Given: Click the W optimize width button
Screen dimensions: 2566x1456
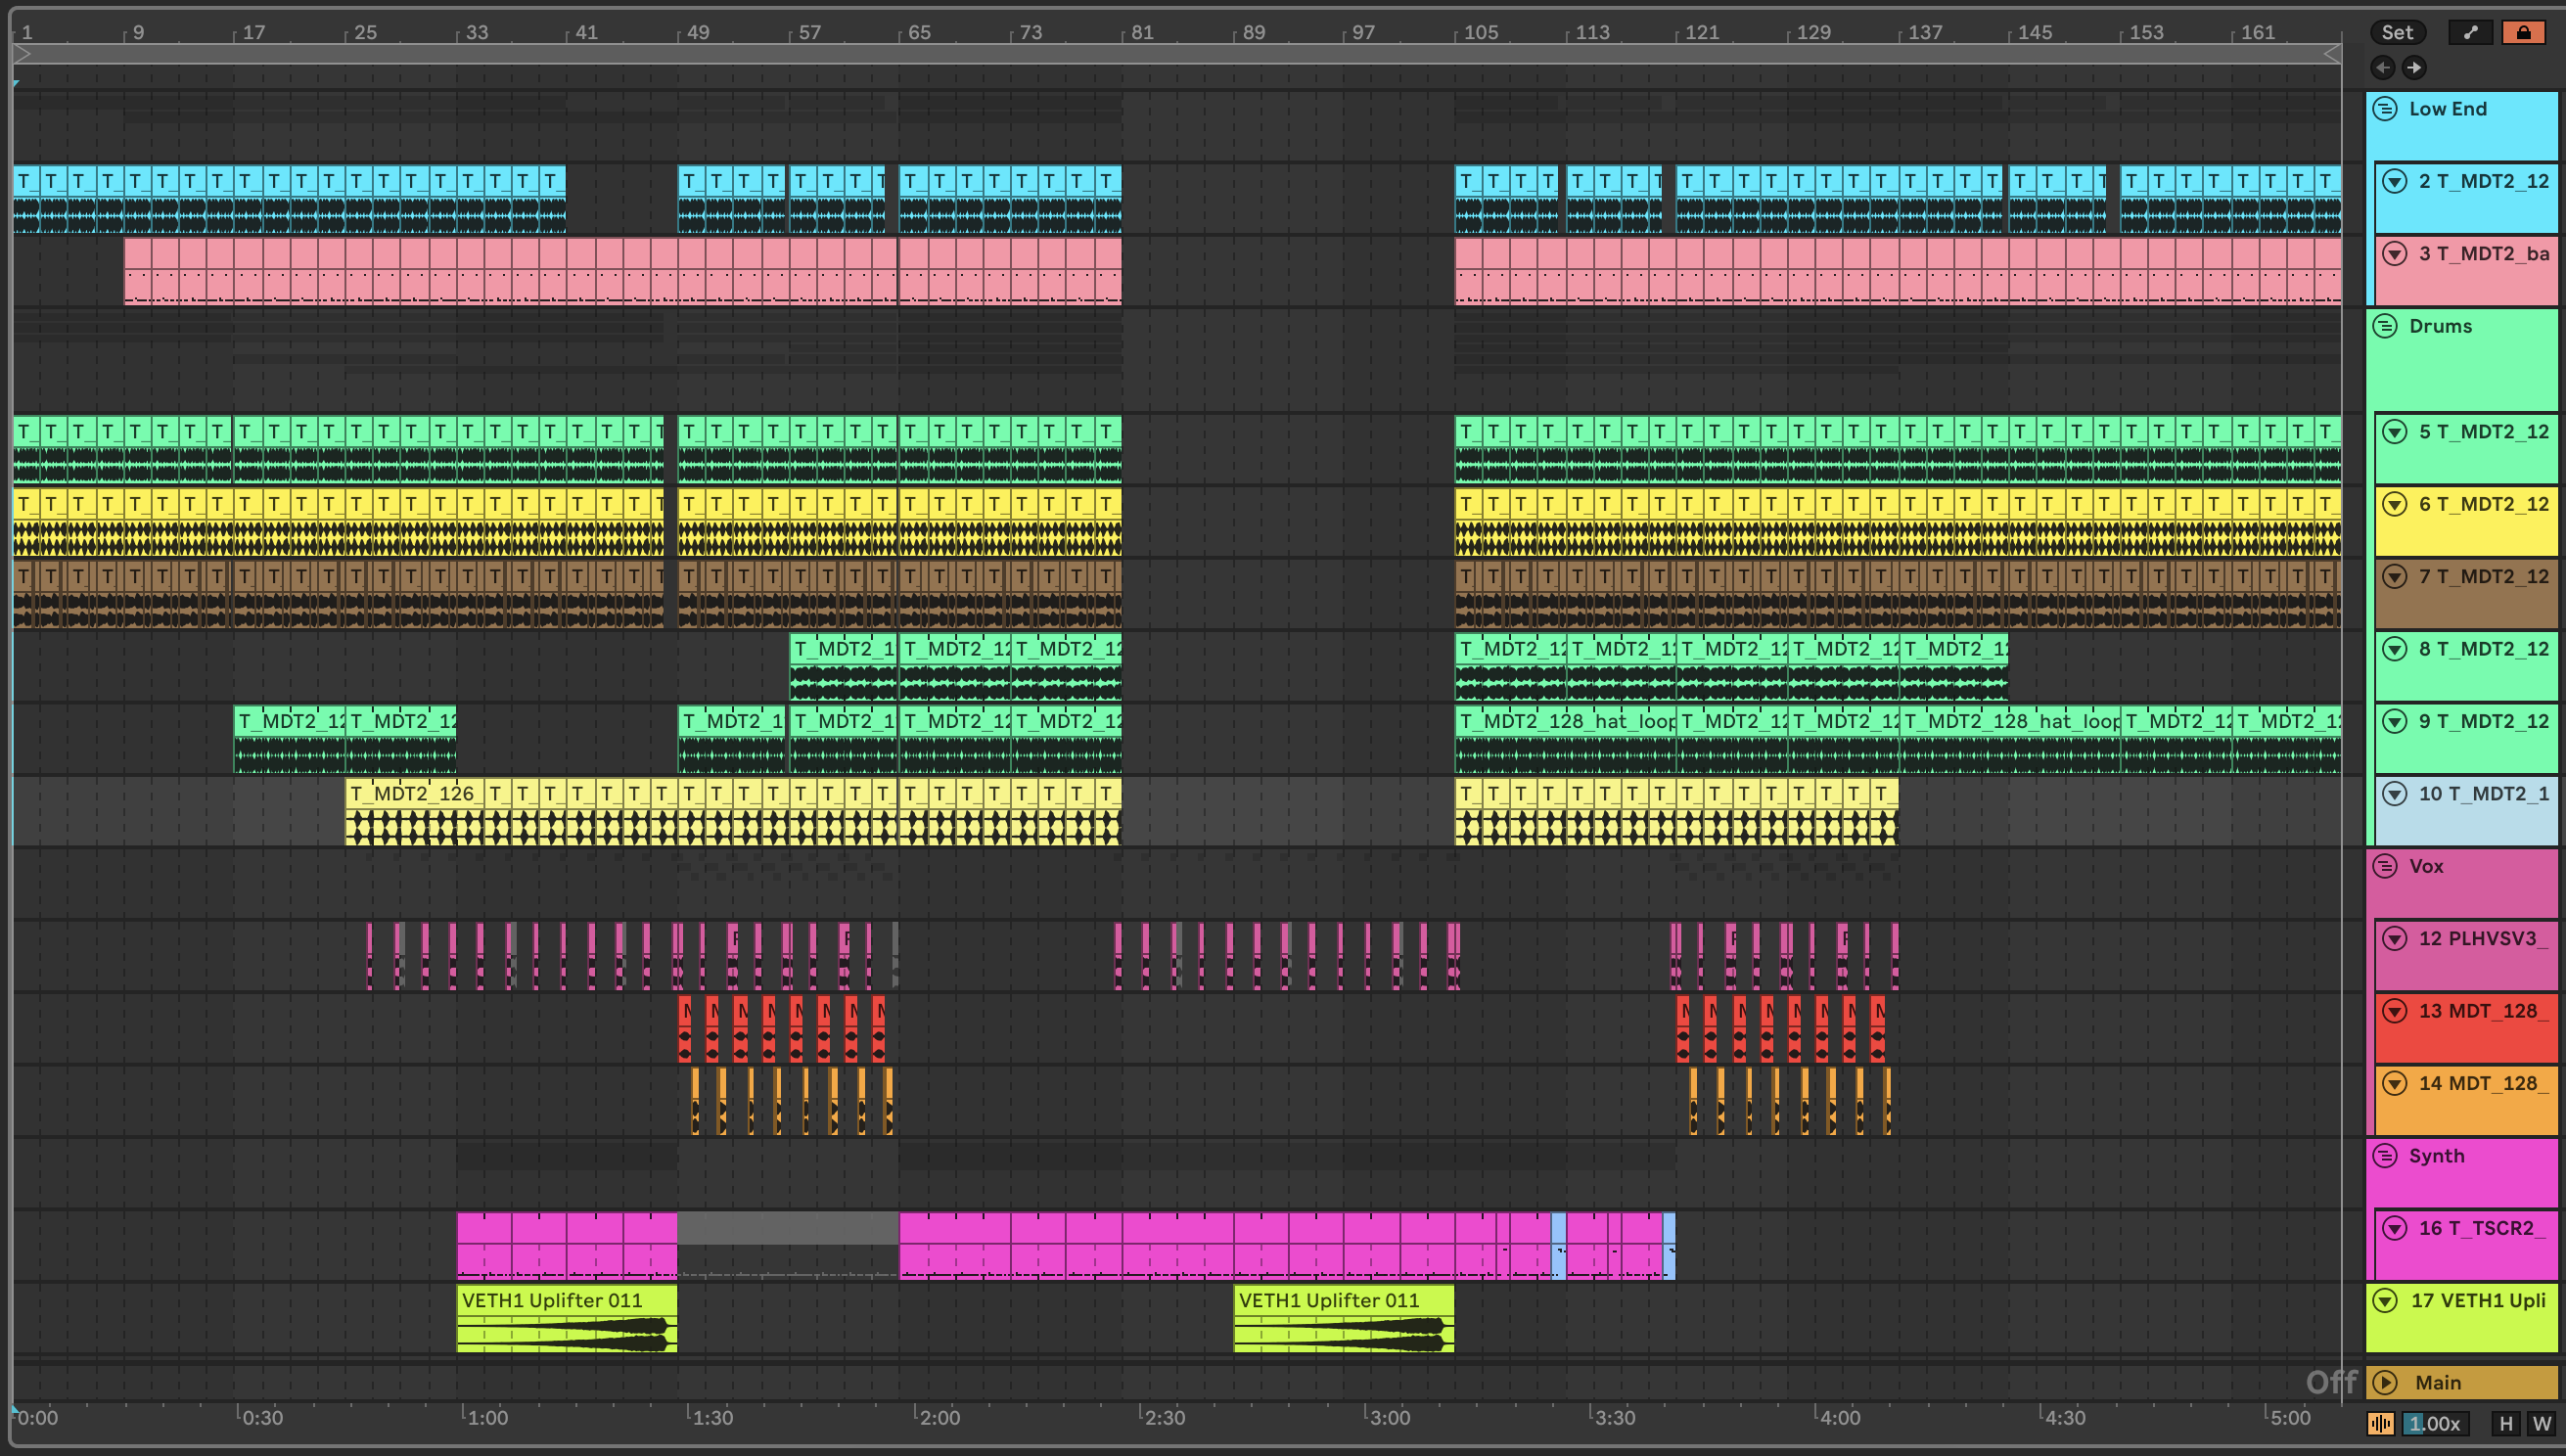Looking at the screenshot, I should pyautogui.click(x=2541, y=1423).
